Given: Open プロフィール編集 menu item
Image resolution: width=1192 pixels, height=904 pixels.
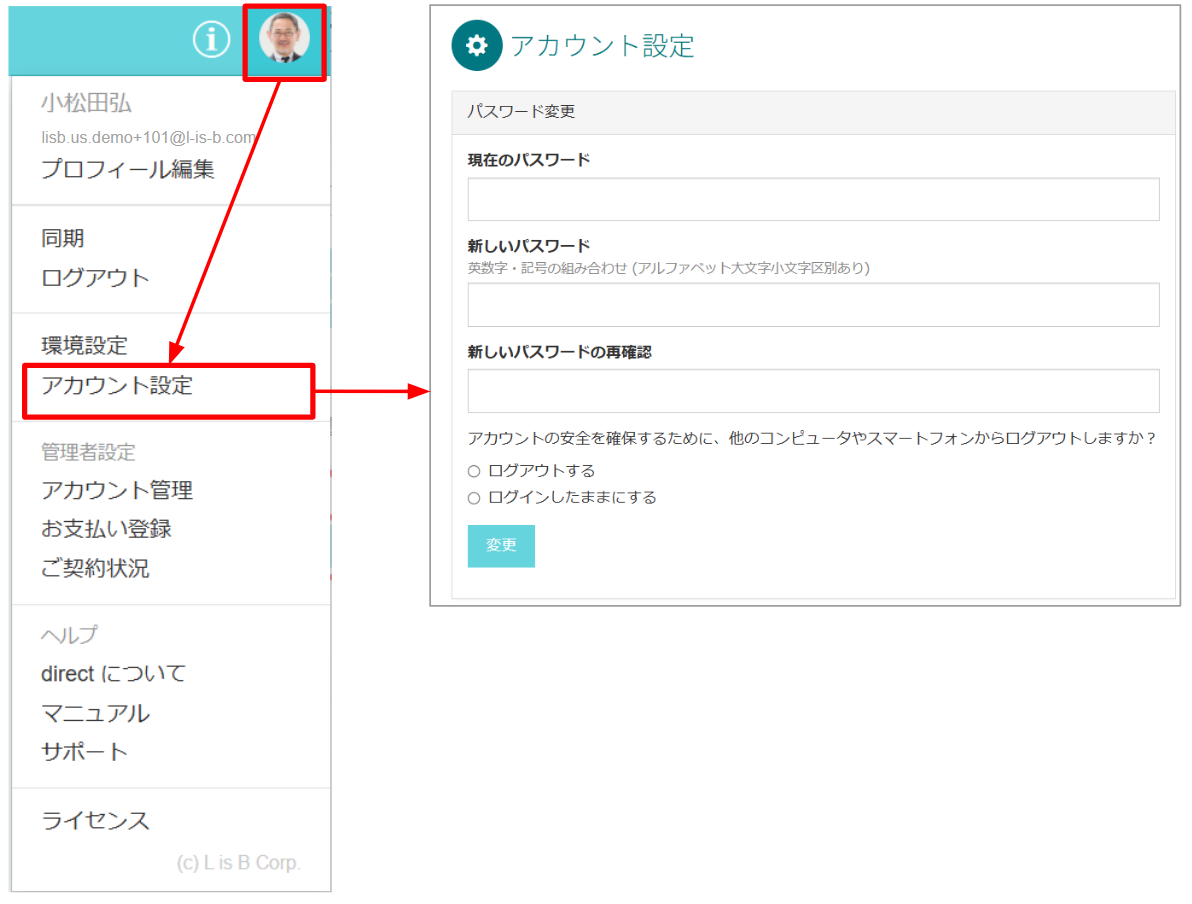Looking at the screenshot, I should click(128, 169).
